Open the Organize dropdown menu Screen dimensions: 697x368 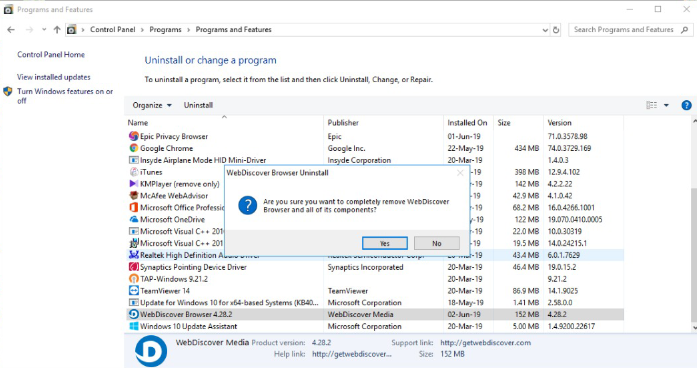click(152, 105)
